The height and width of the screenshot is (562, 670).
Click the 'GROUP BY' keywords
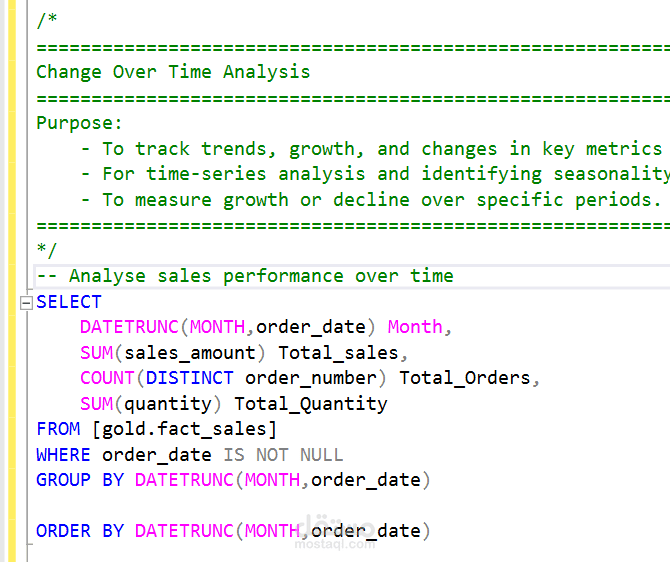pyautogui.click(x=80, y=480)
